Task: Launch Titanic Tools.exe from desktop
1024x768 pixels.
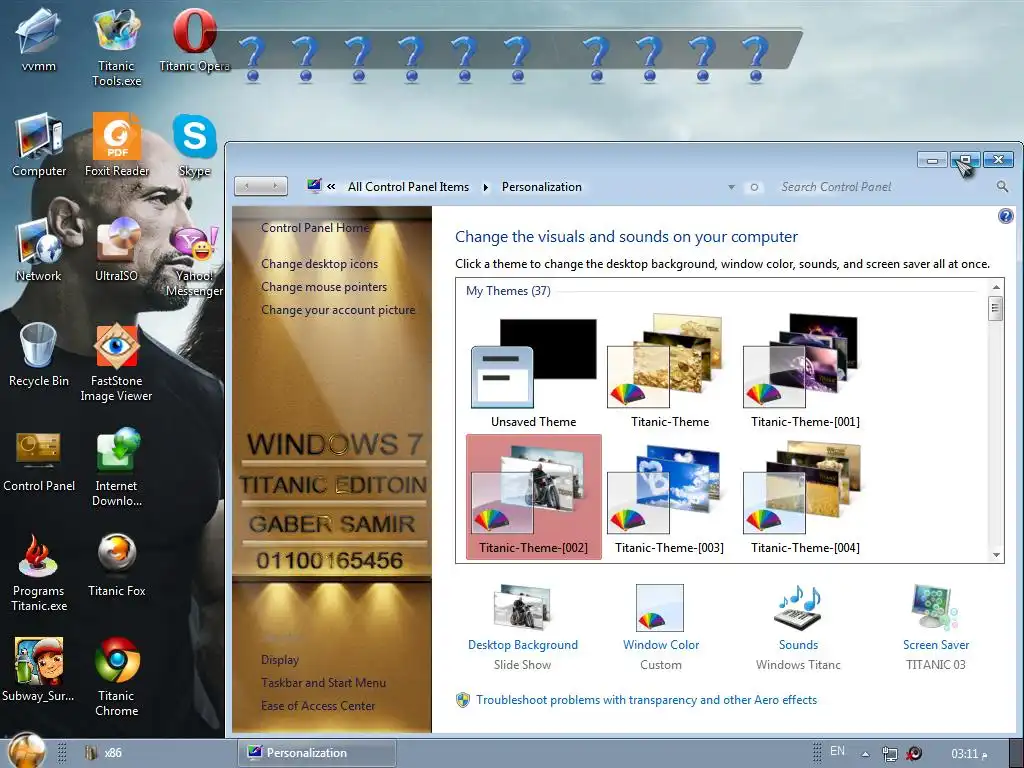Action: point(116,47)
